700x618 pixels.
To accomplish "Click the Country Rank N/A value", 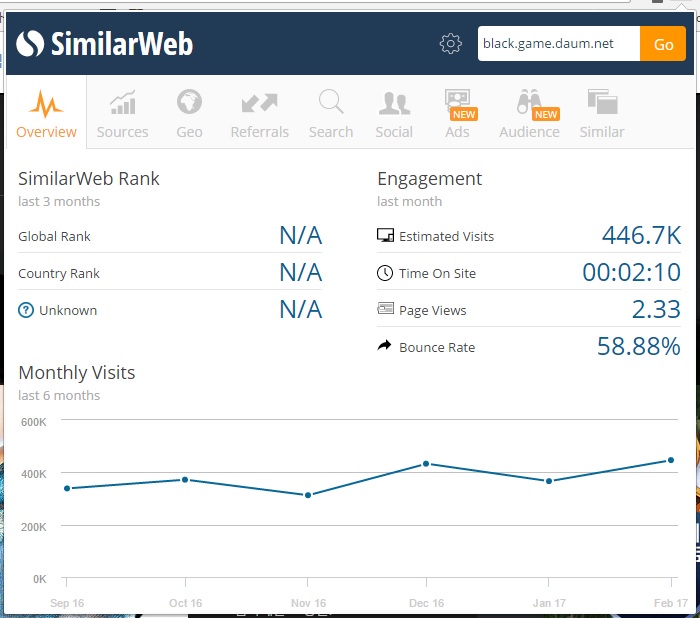I will [x=300, y=272].
